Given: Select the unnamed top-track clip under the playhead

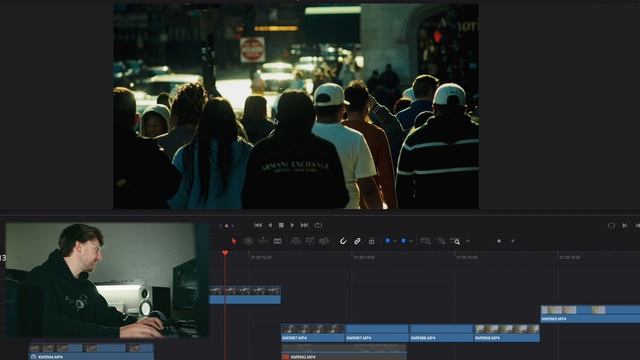Looking at the screenshot, I should click(245, 295).
